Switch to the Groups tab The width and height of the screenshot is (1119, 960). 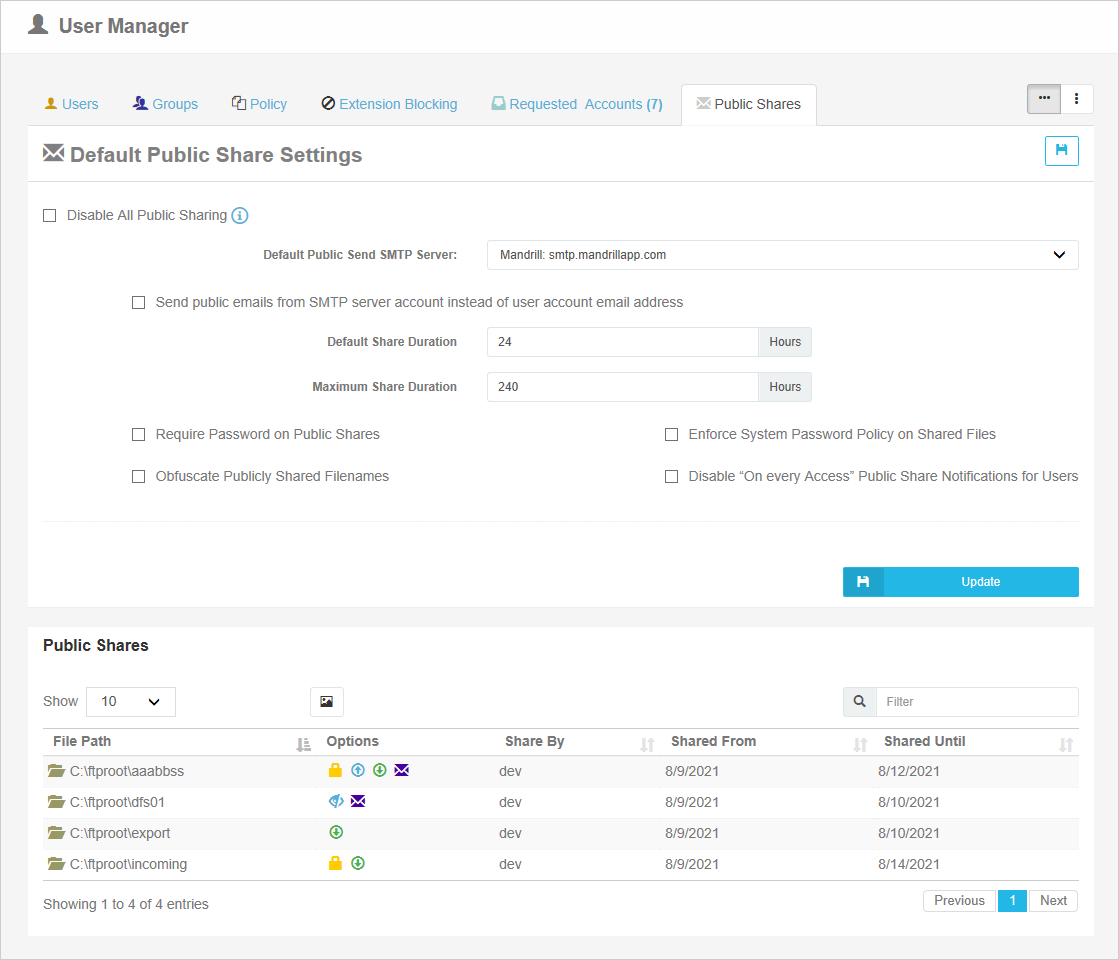[165, 104]
